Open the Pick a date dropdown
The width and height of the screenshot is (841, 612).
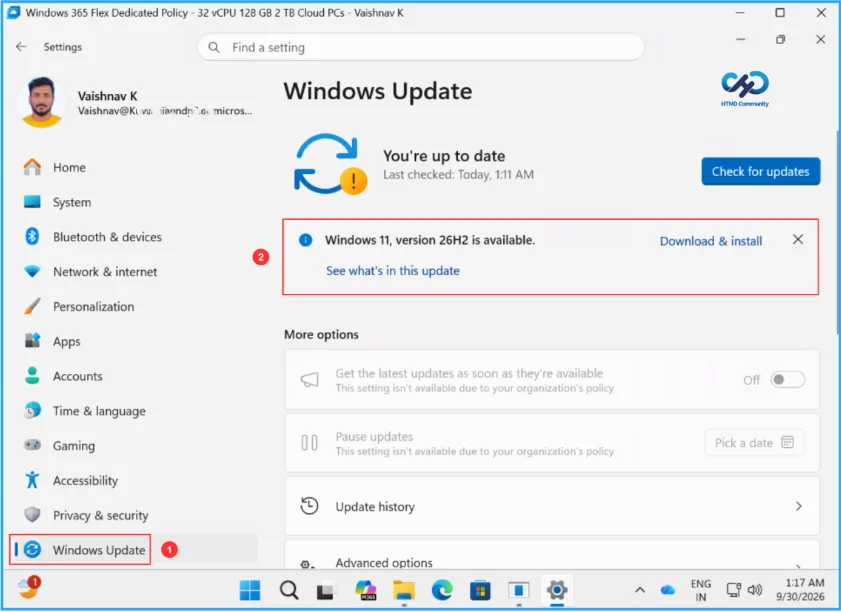[755, 443]
